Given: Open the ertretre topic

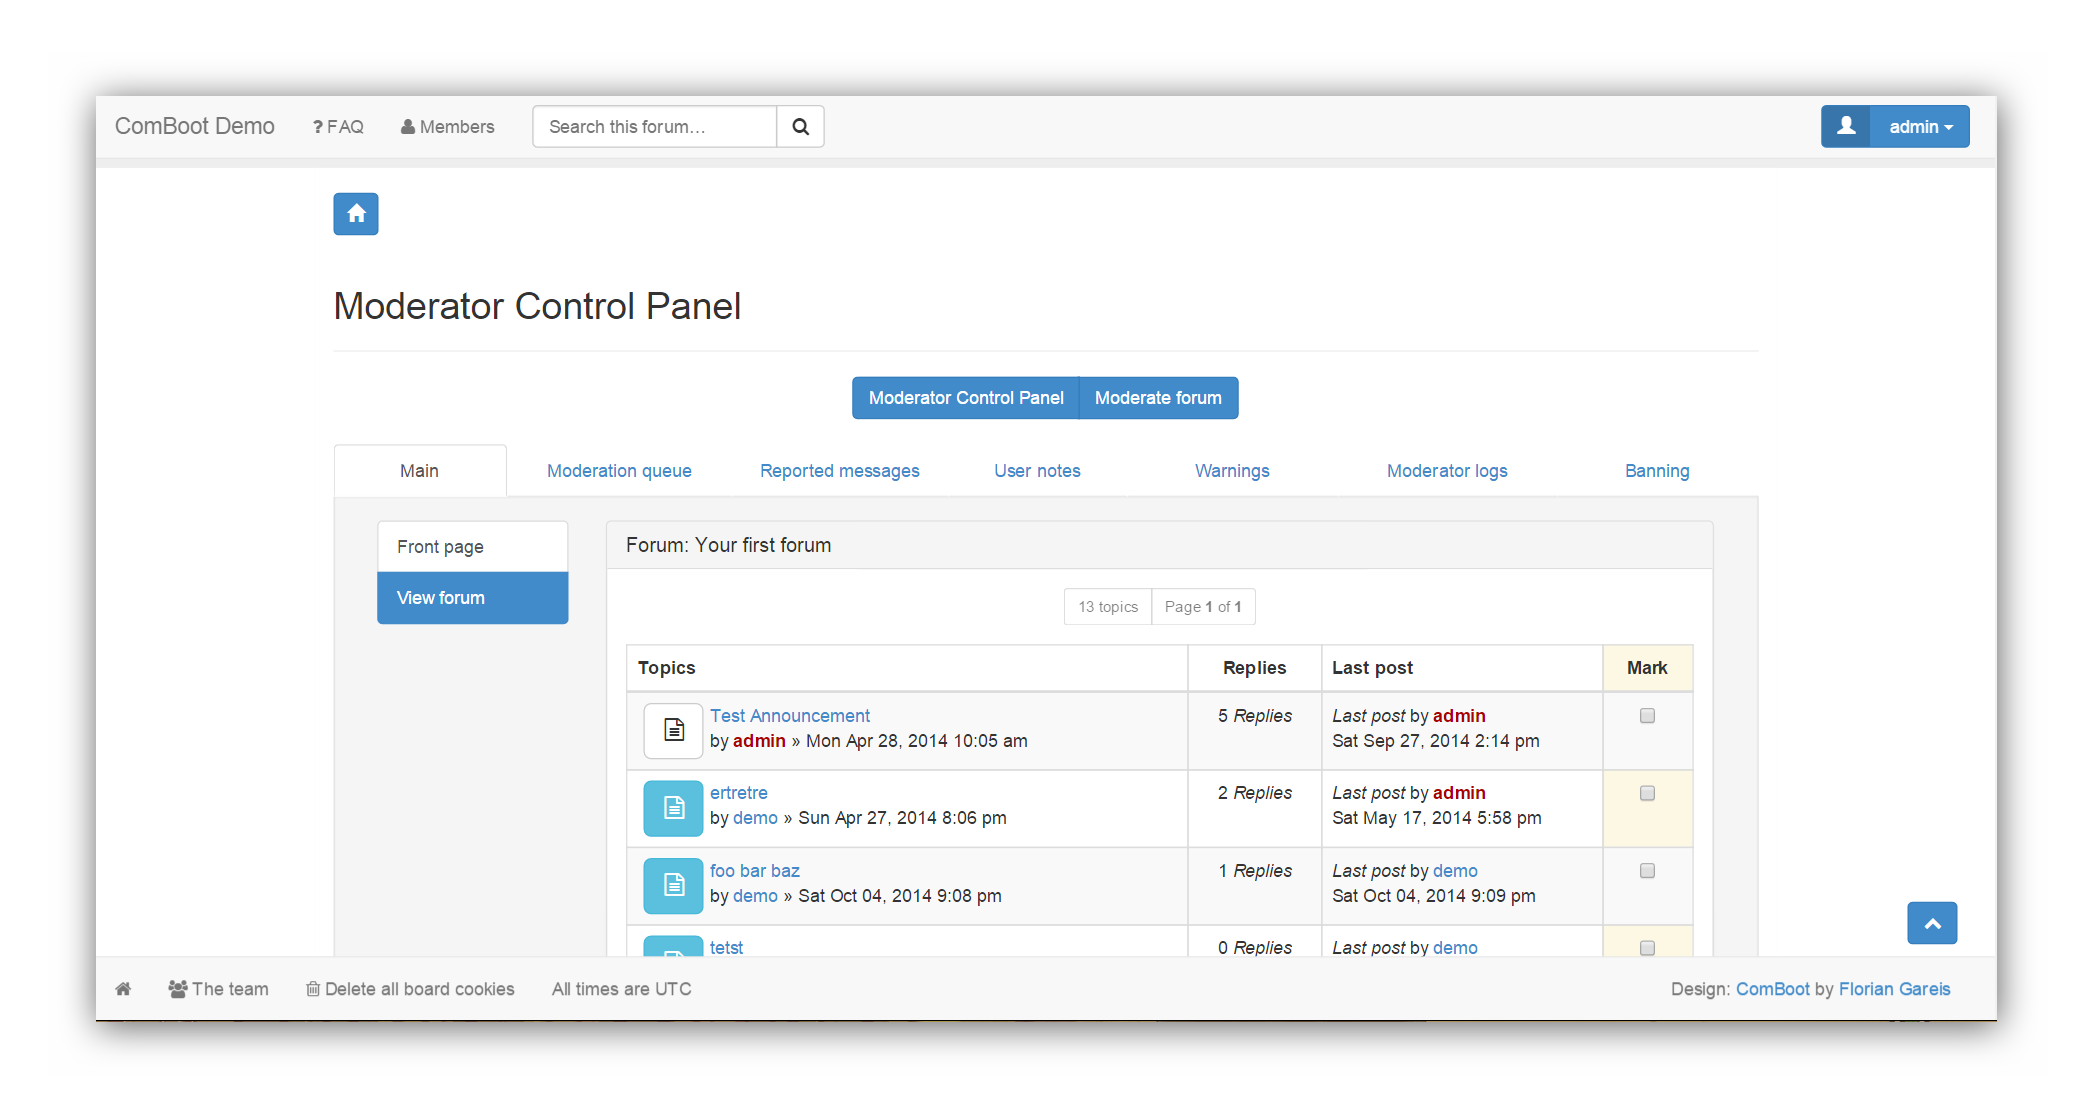Looking at the screenshot, I should pos(739,793).
